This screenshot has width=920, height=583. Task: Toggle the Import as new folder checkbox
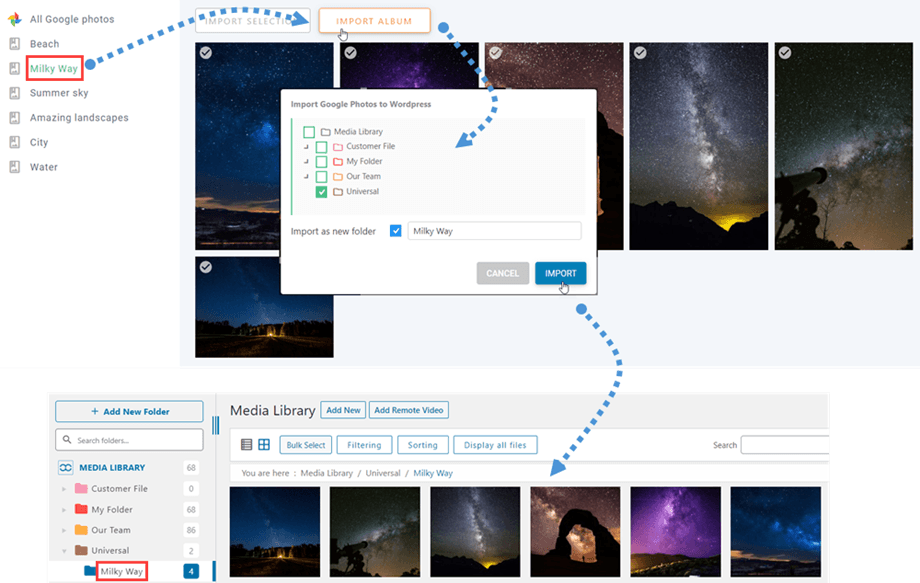click(x=396, y=231)
